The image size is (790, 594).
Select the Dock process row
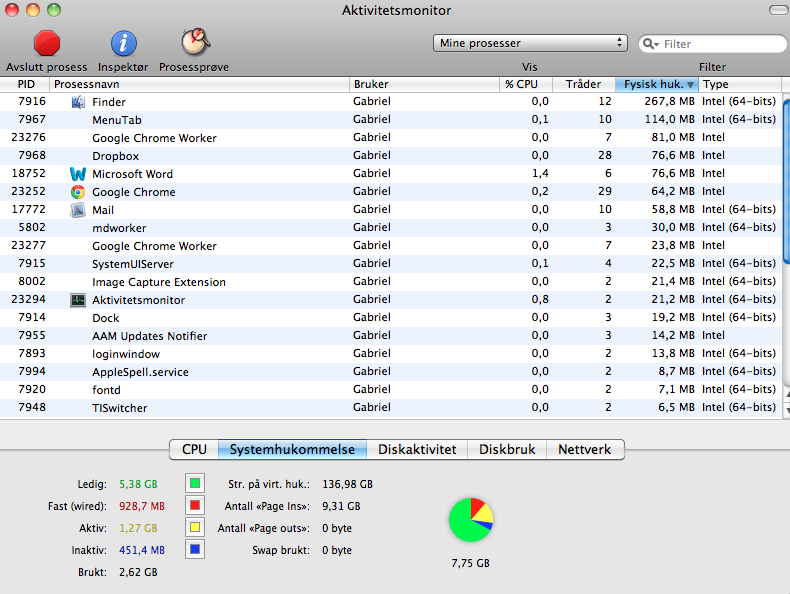click(390, 318)
